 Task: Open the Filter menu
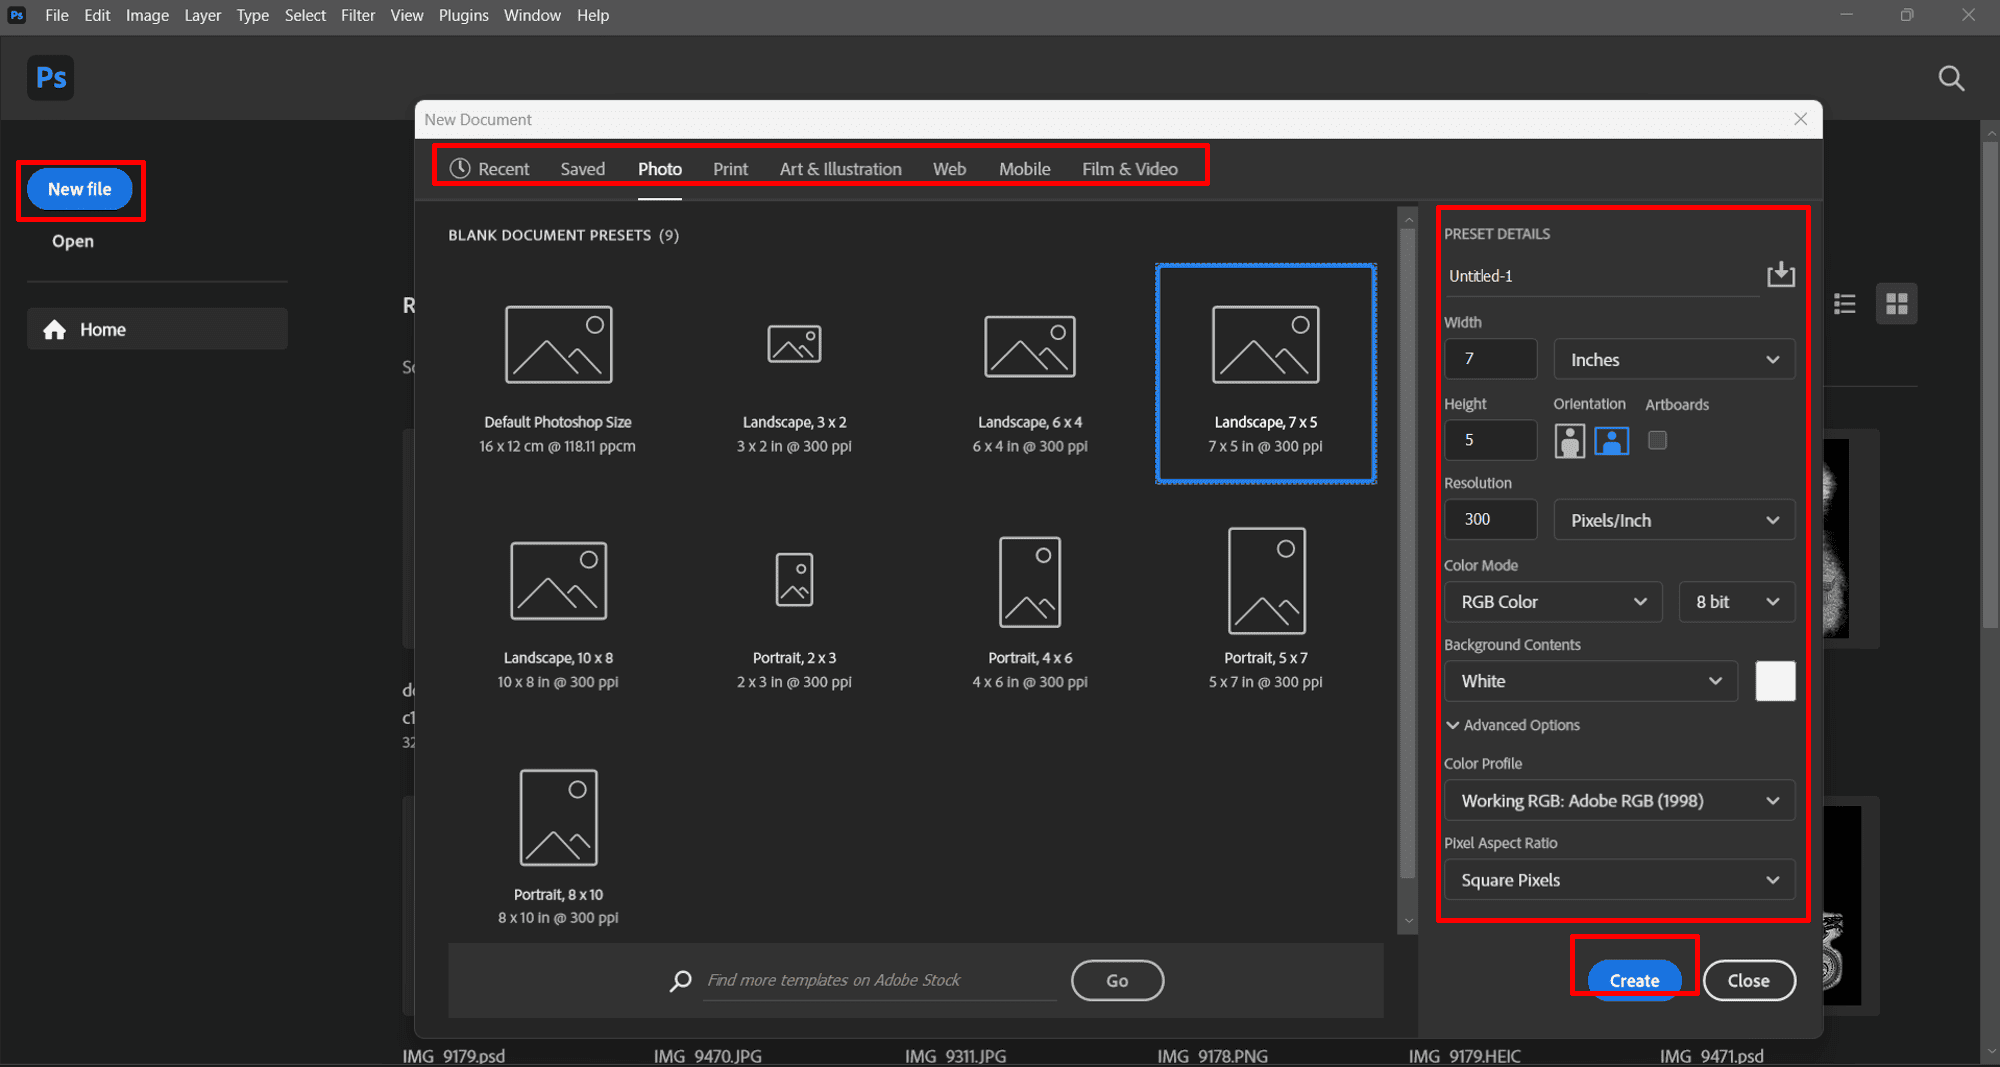click(358, 15)
